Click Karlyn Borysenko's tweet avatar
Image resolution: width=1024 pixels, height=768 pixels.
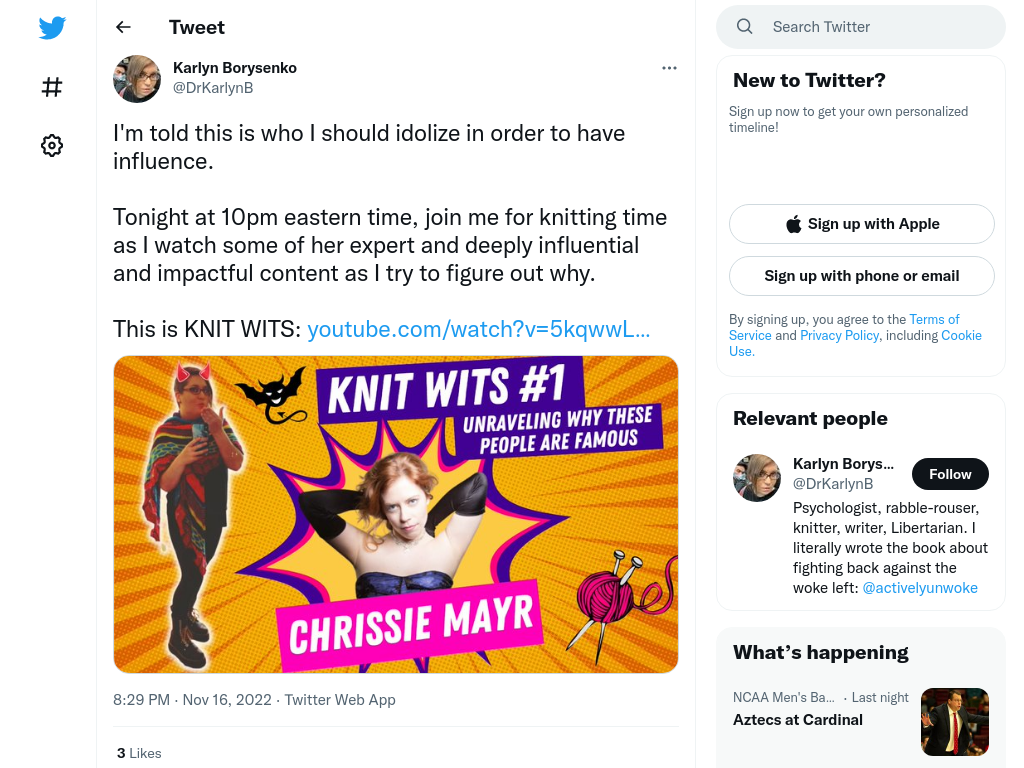pyautogui.click(x=137, y=78)
